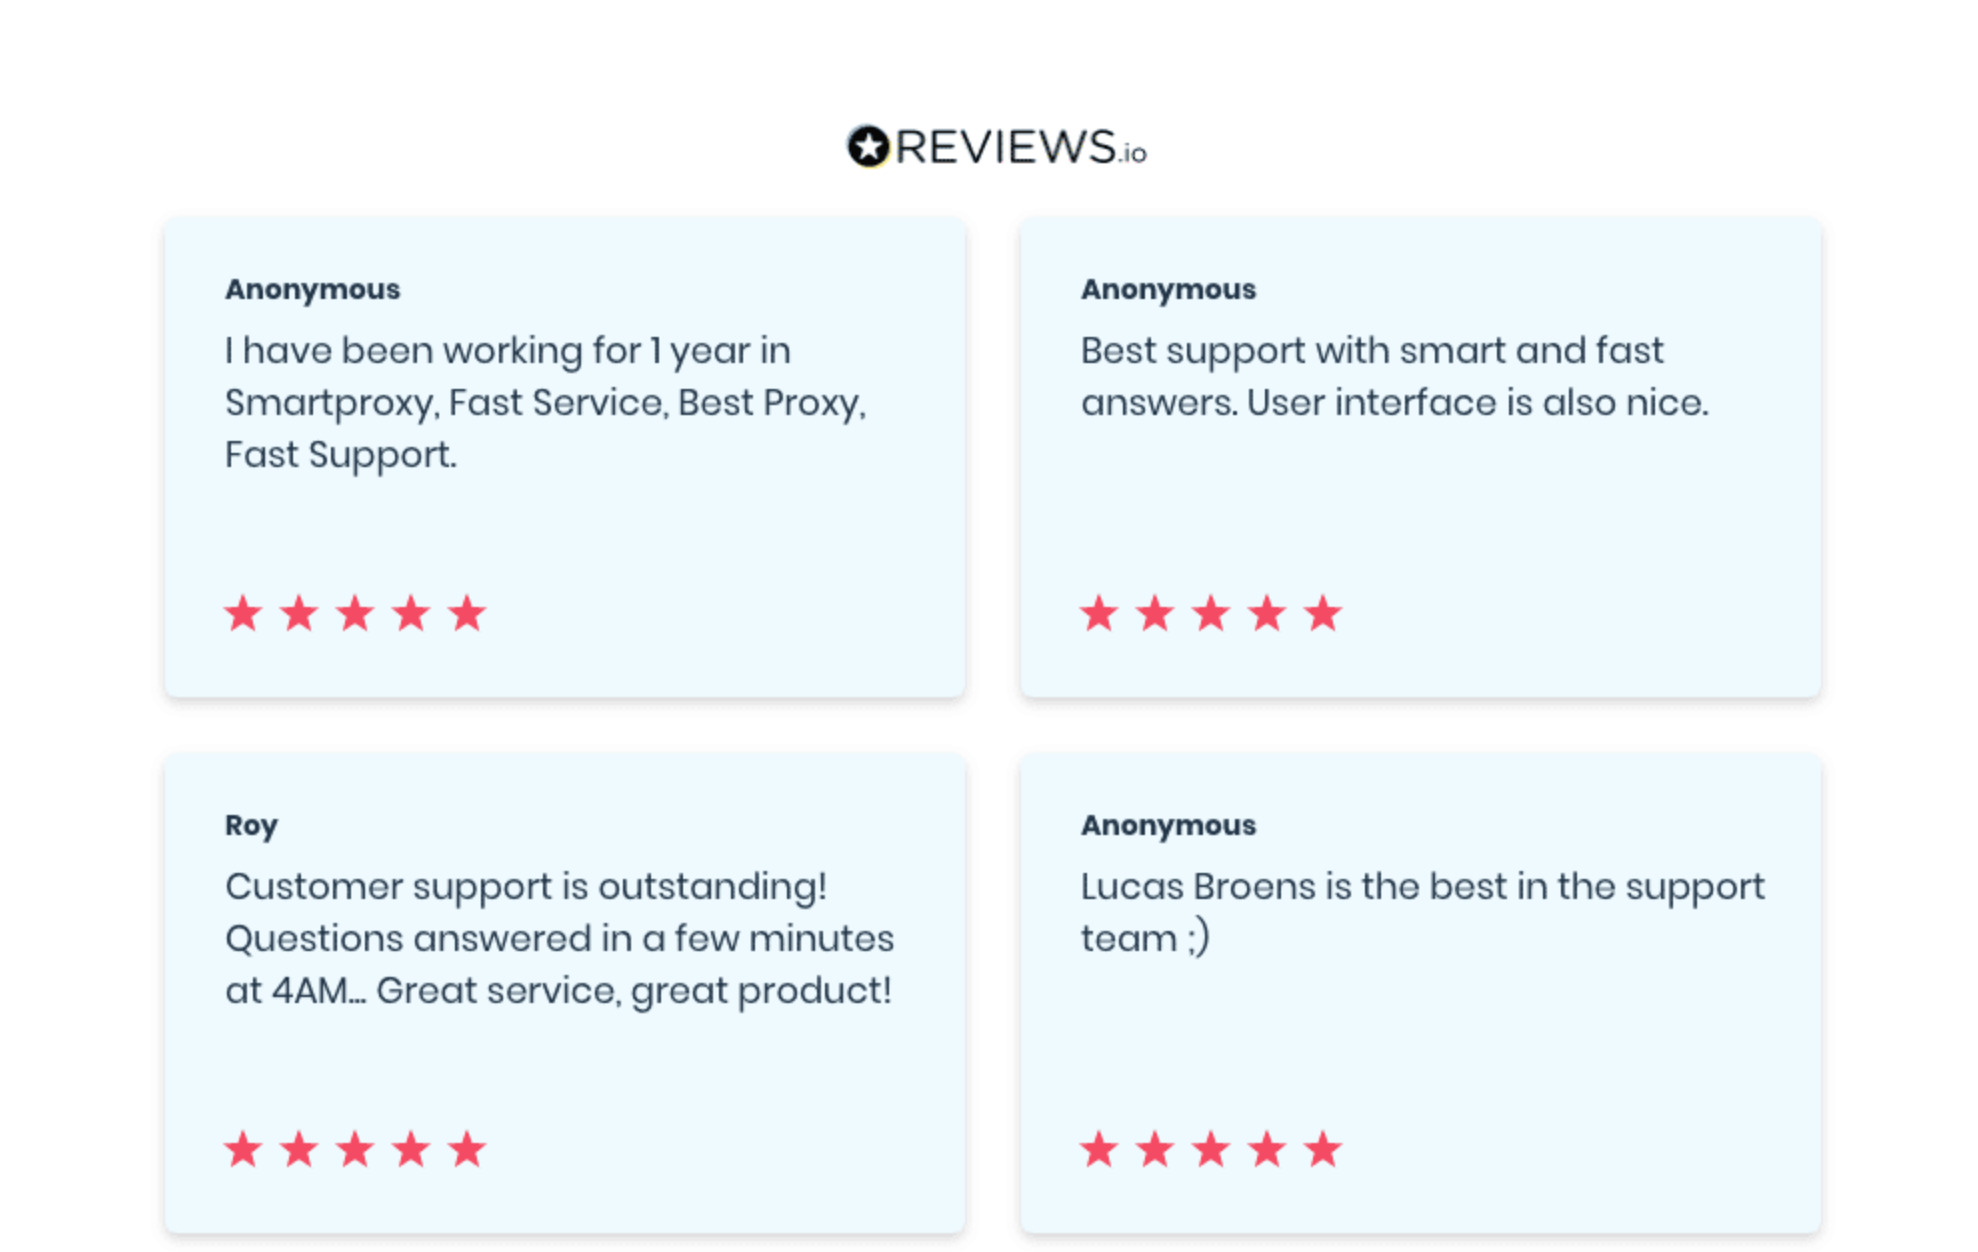The image size is (1978, 1252).
Task: Click the REVIEWS.io star circle logo icon
Action: pyautogui.click(x=868, y=147)
